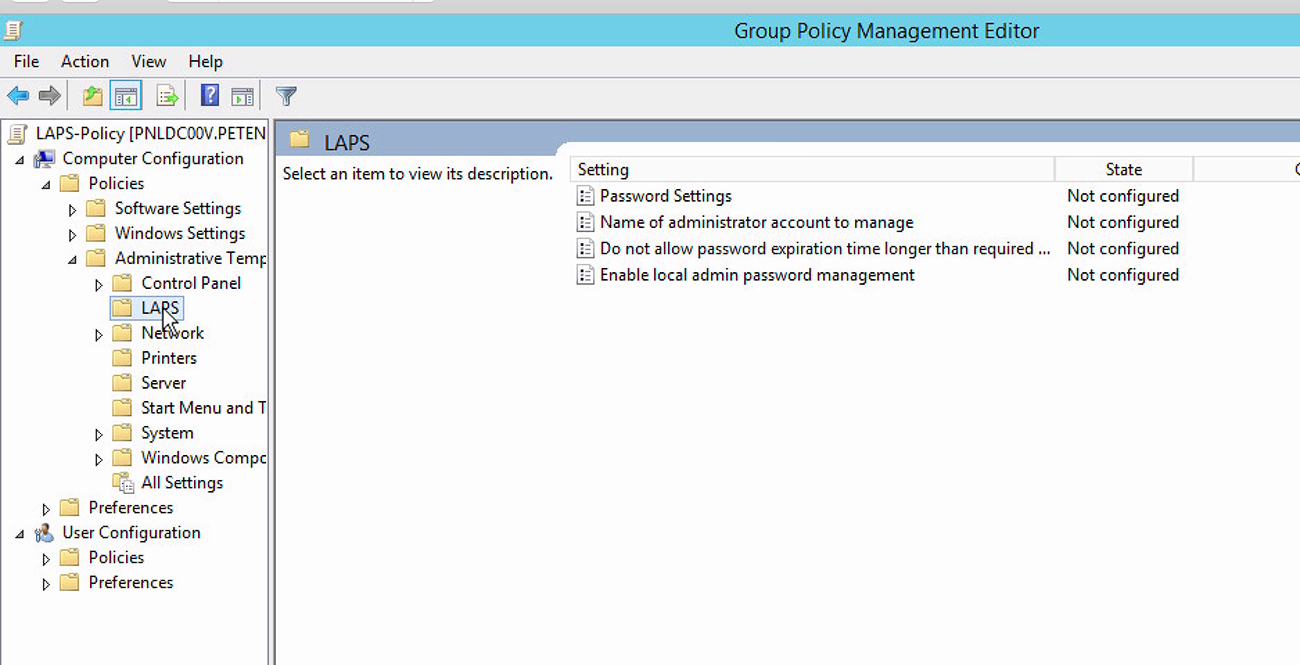
Task: Expand the Preferences node under User Configuration
Action: [x=46, y=582]
